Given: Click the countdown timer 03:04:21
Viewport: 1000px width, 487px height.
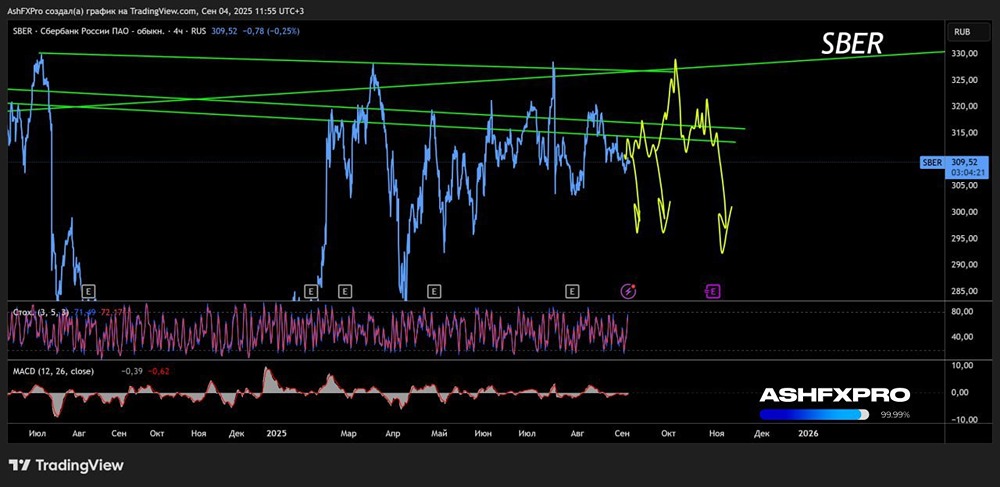Looking at the screenshot, I should coord(966,172).
